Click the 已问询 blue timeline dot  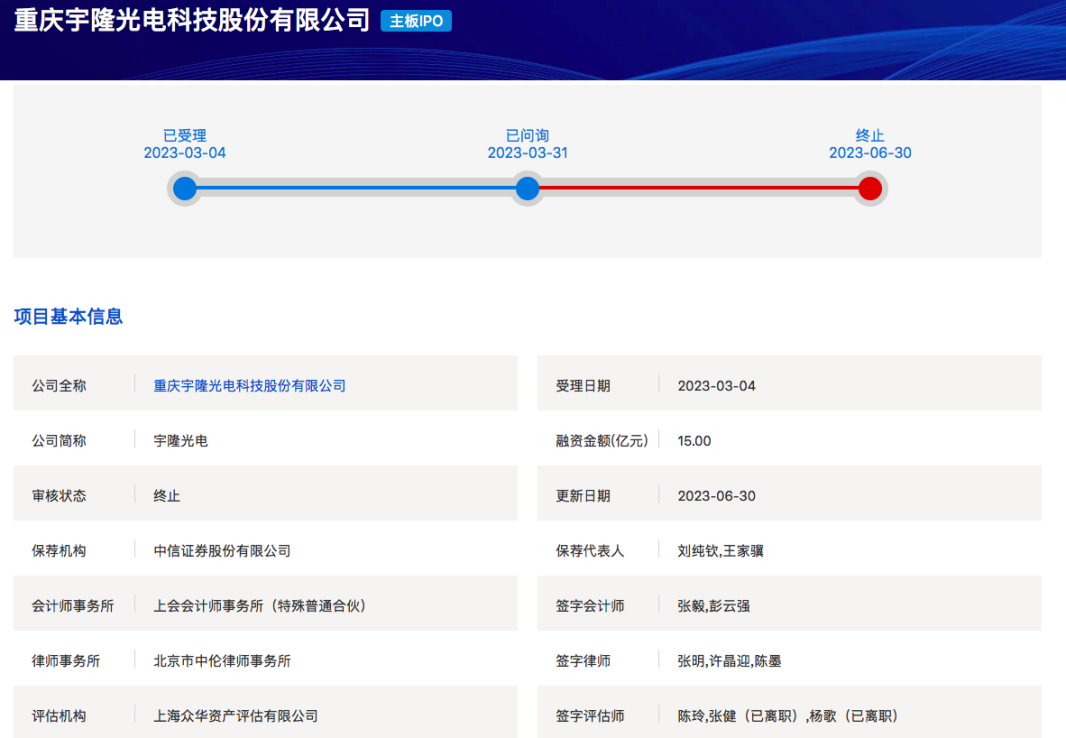coord(528,188)
